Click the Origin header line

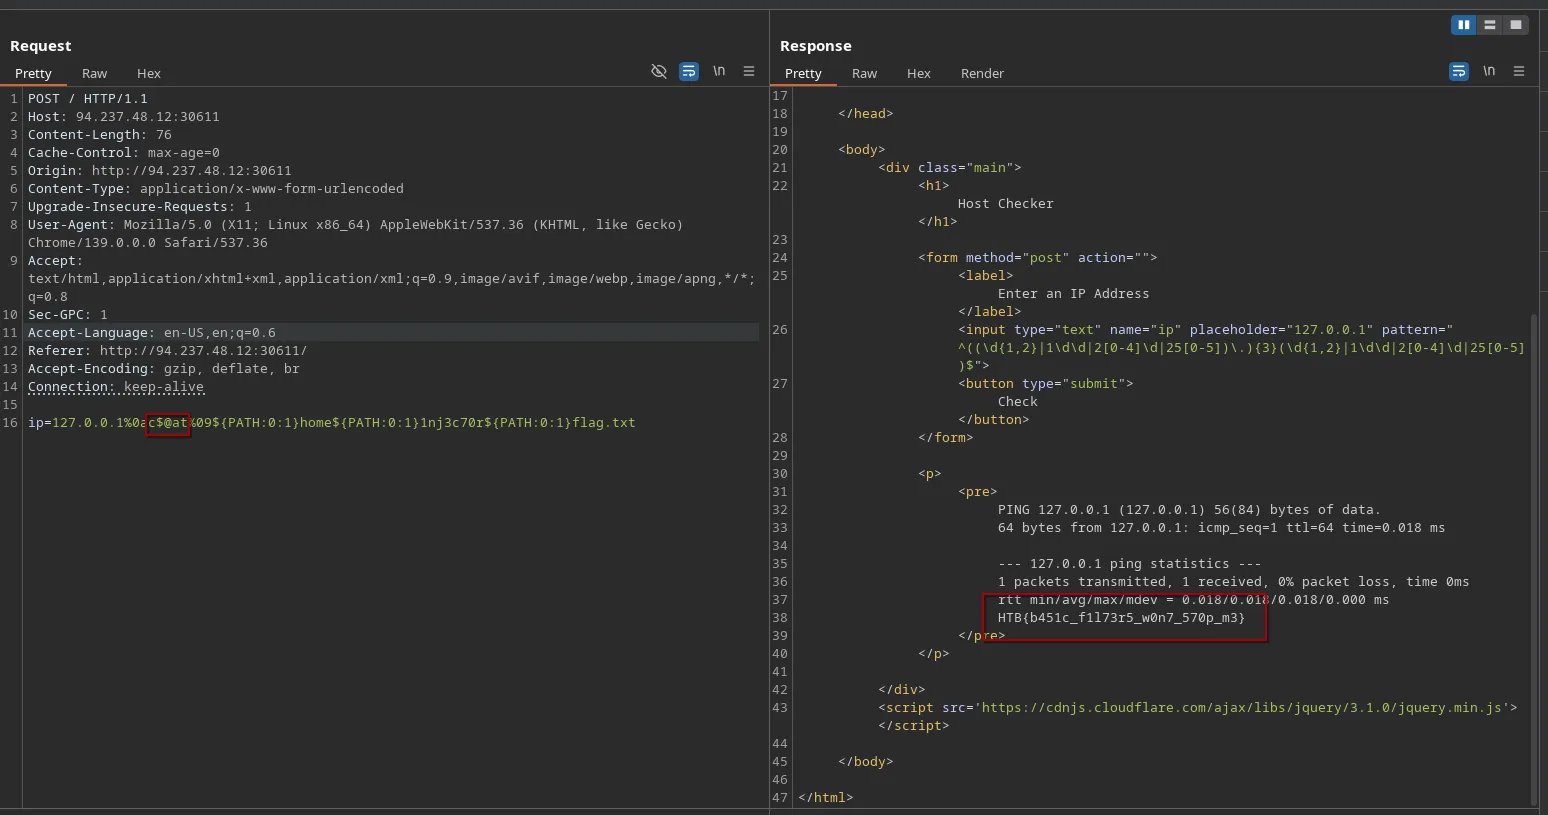tap(160, 171)
